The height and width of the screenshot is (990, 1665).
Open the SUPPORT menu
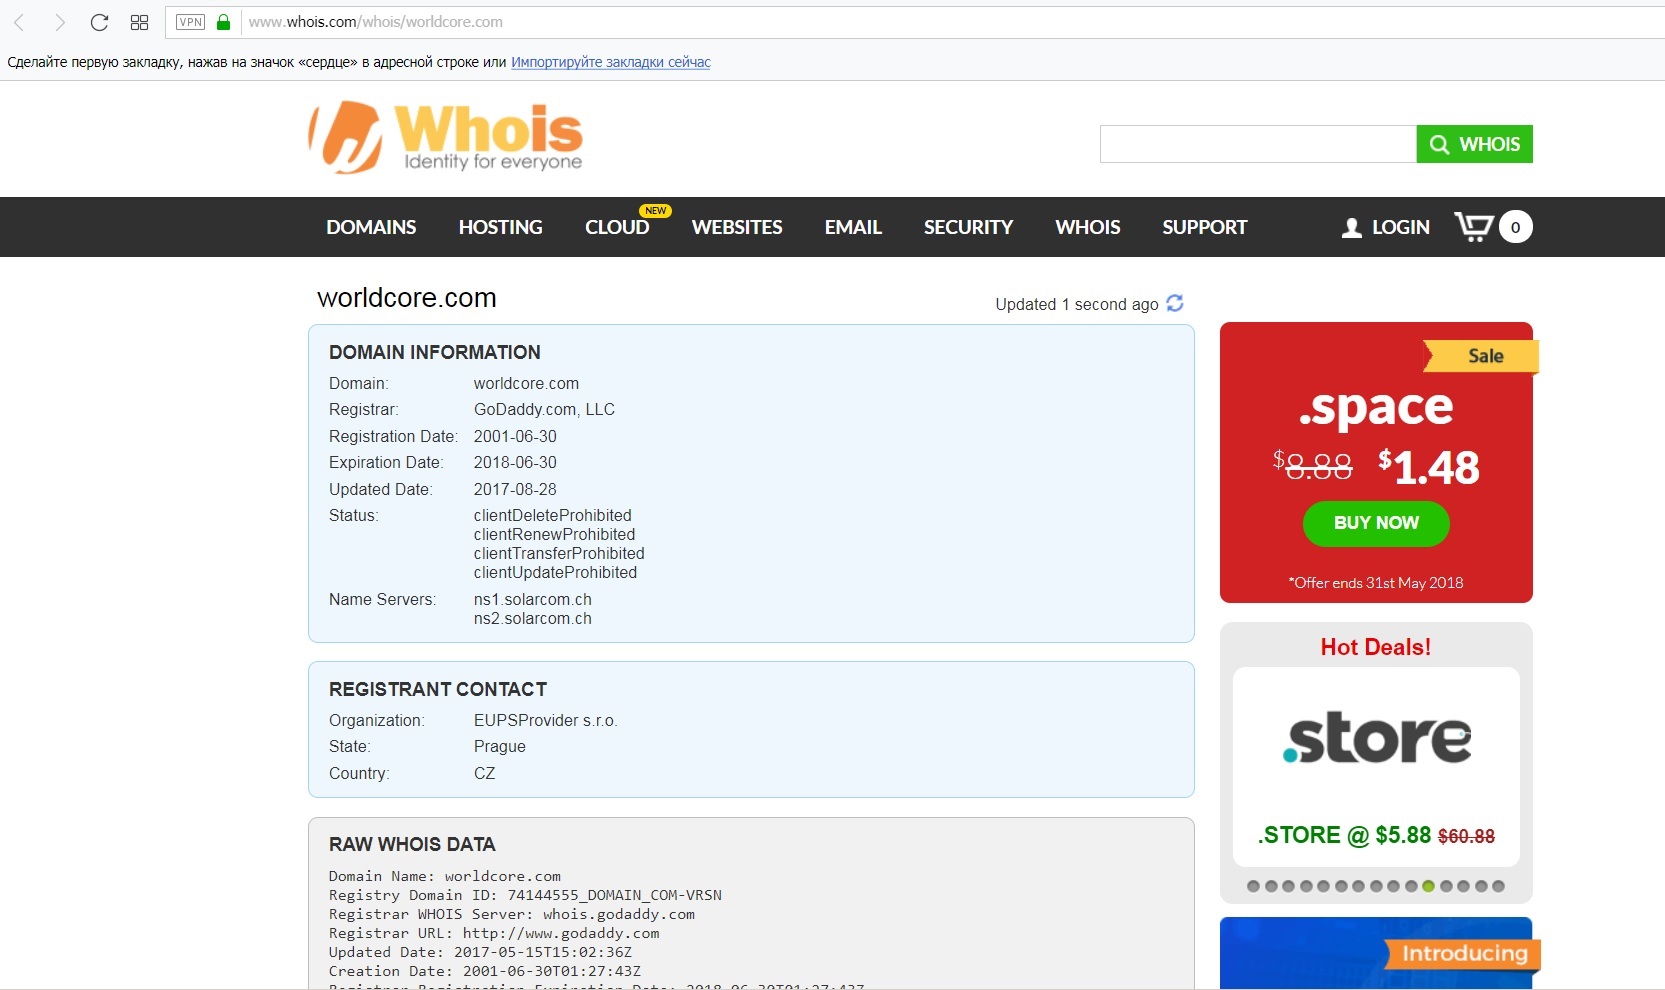1205,227
